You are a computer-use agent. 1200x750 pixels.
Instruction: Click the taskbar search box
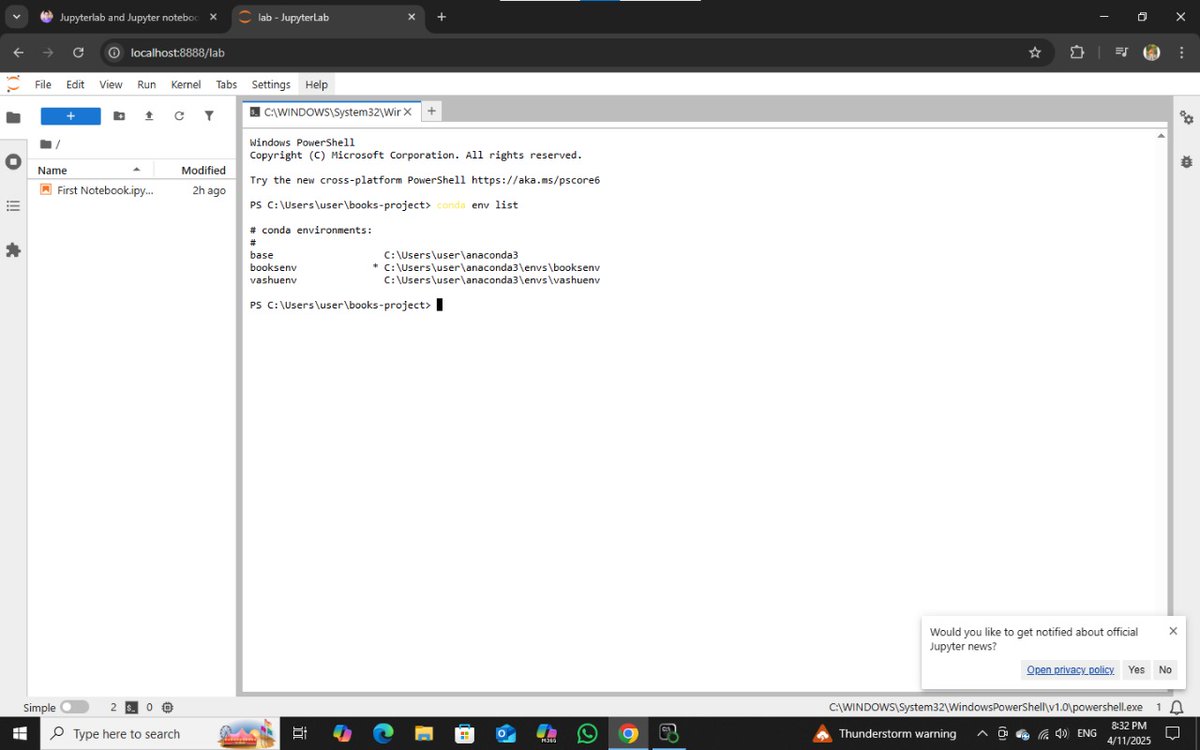click(160, 734)
